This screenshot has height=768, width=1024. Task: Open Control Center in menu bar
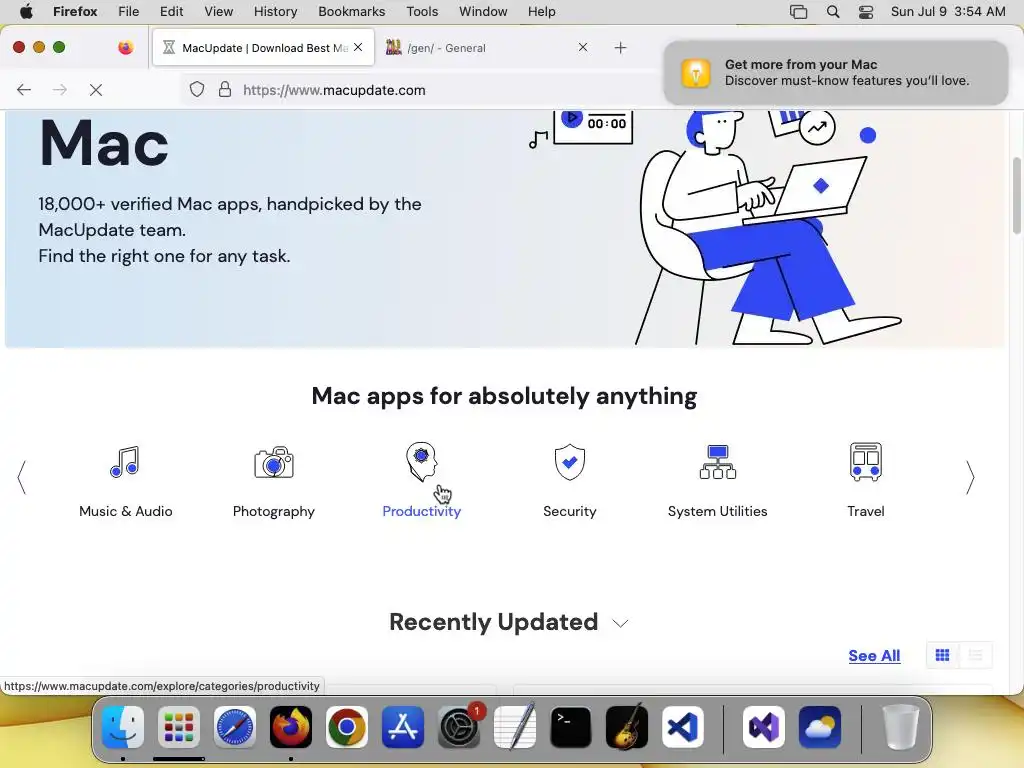click(x=866, y=12)
